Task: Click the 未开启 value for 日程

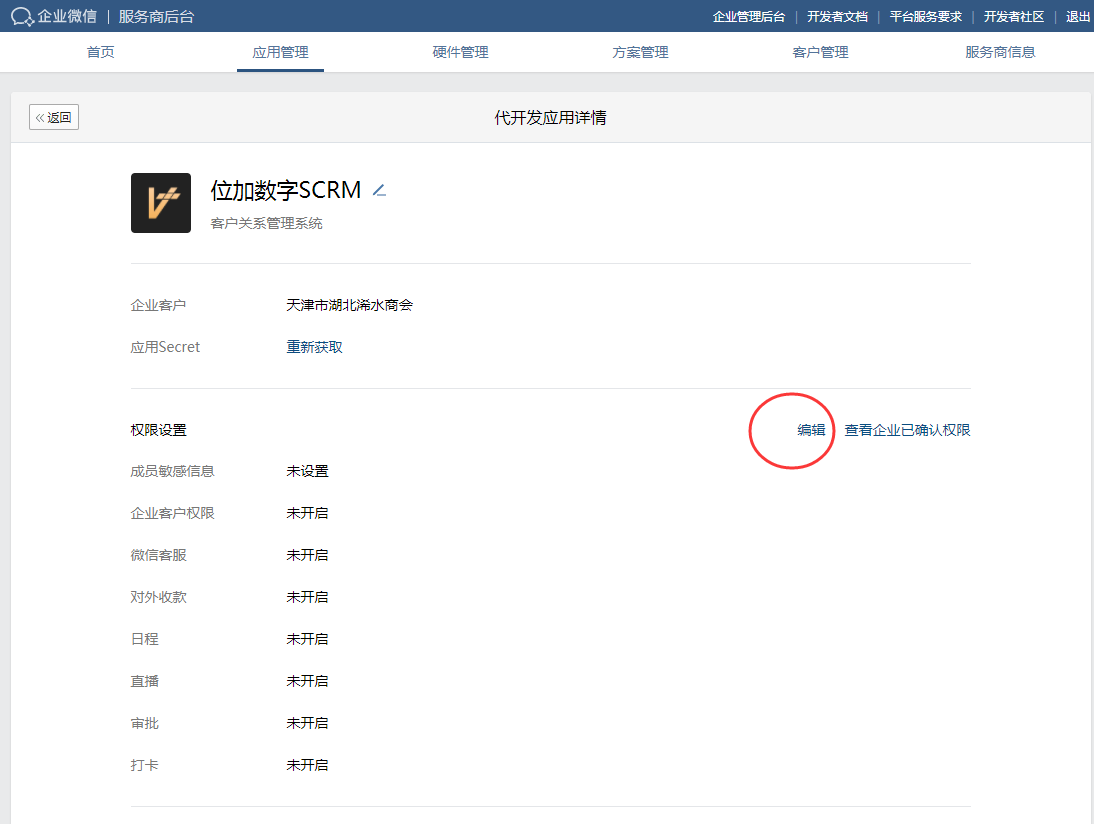Action: click(308, 638)
